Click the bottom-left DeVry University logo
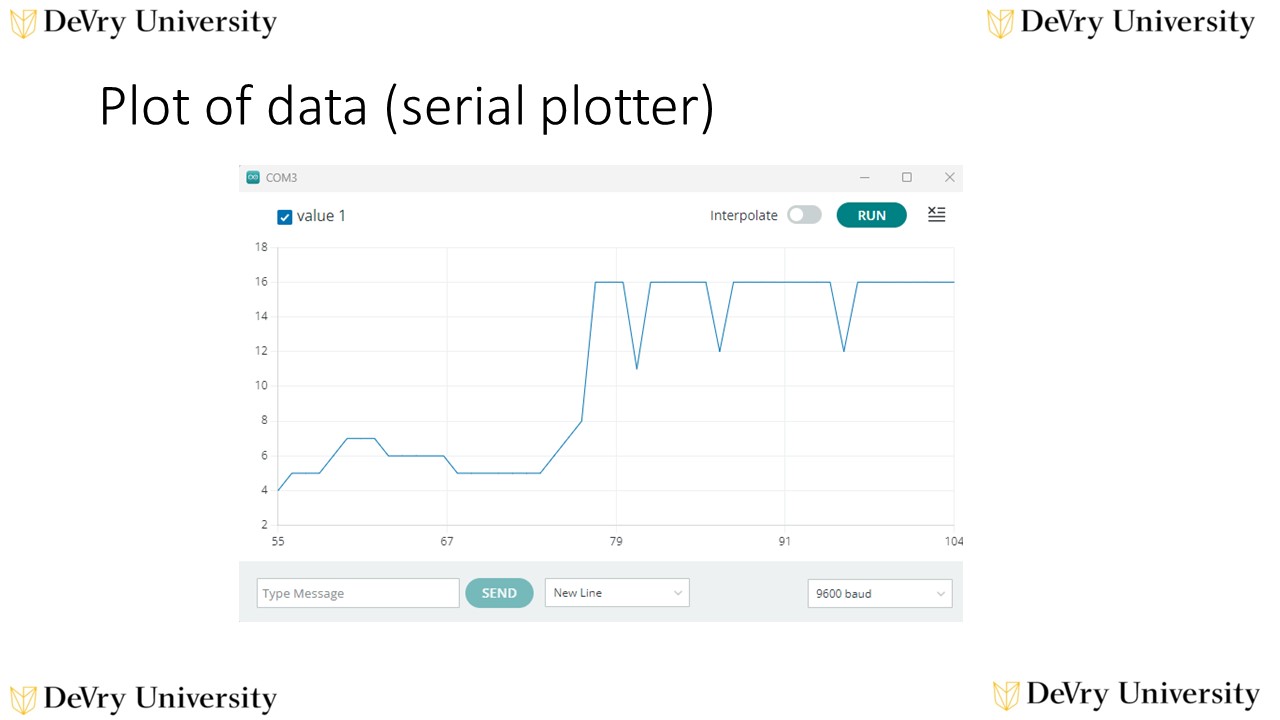Viewport: 1280px width, 720px height. click(x=143, y=698)
